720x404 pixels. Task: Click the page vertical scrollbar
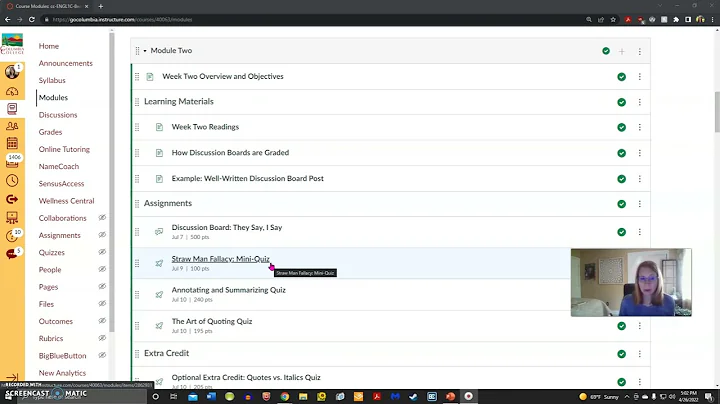point(717,112)
